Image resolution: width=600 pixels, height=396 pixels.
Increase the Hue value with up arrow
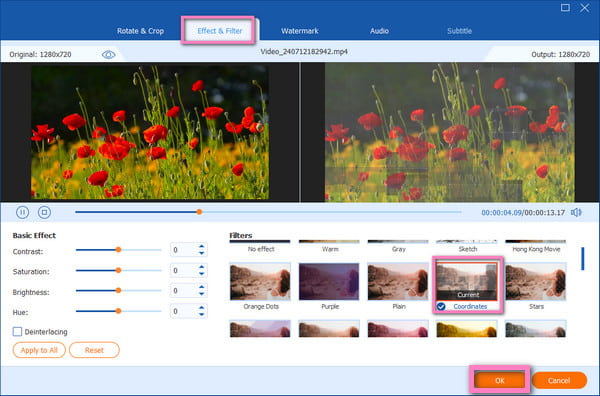(201, 308)
